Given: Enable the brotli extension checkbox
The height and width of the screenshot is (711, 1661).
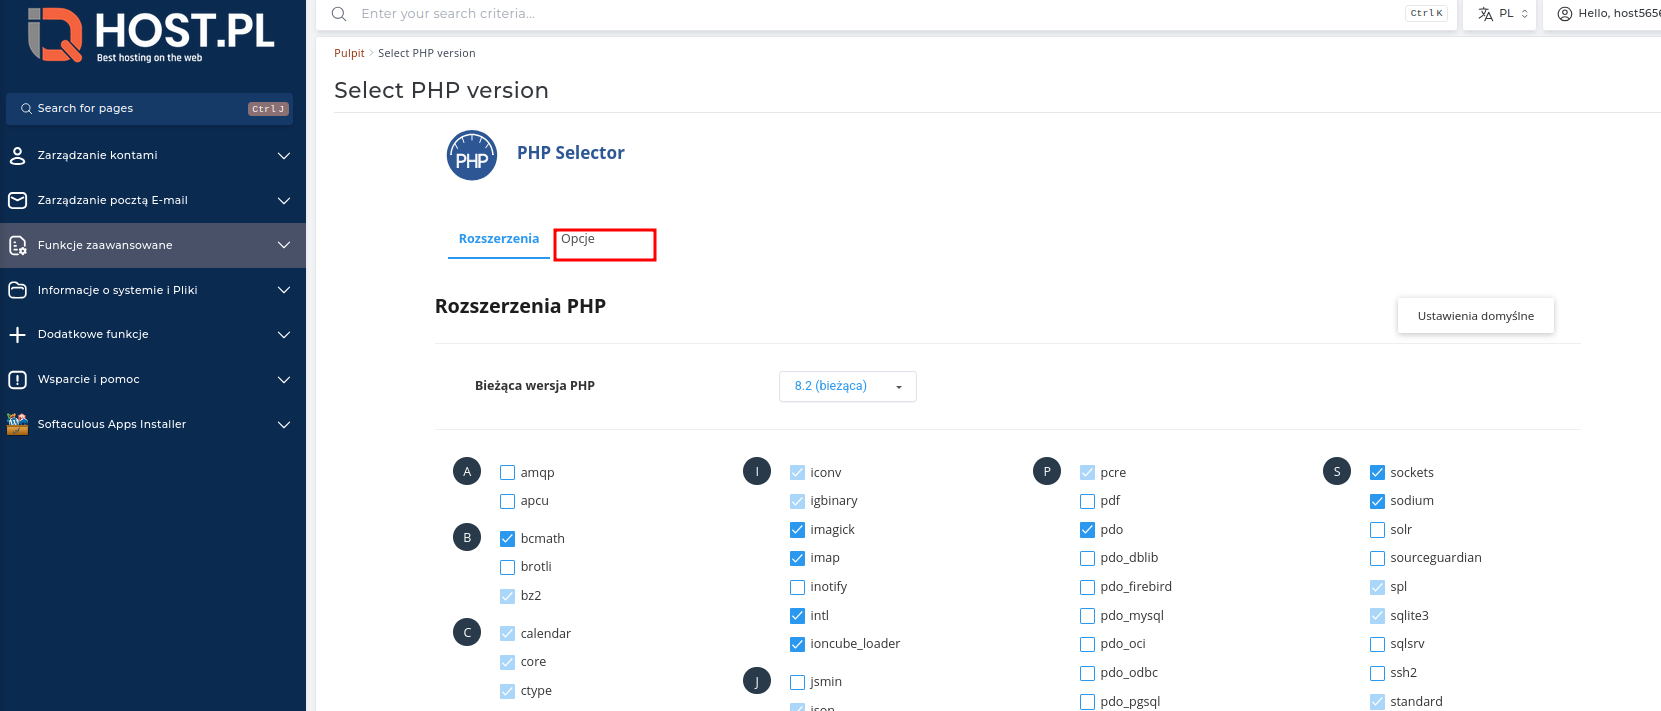Looking at the screenshot, I should [507, 567].
